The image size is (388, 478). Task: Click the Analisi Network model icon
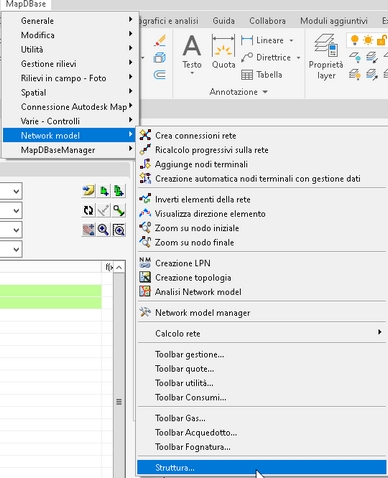point(145,291)
